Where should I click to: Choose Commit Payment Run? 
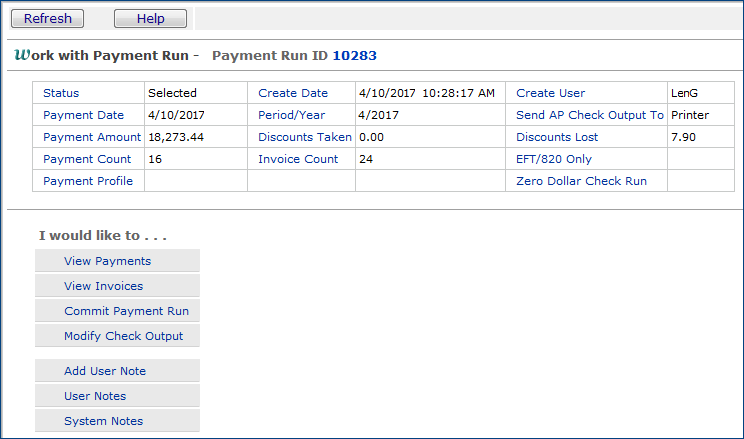pyautogui.click(x=126, y=311)
